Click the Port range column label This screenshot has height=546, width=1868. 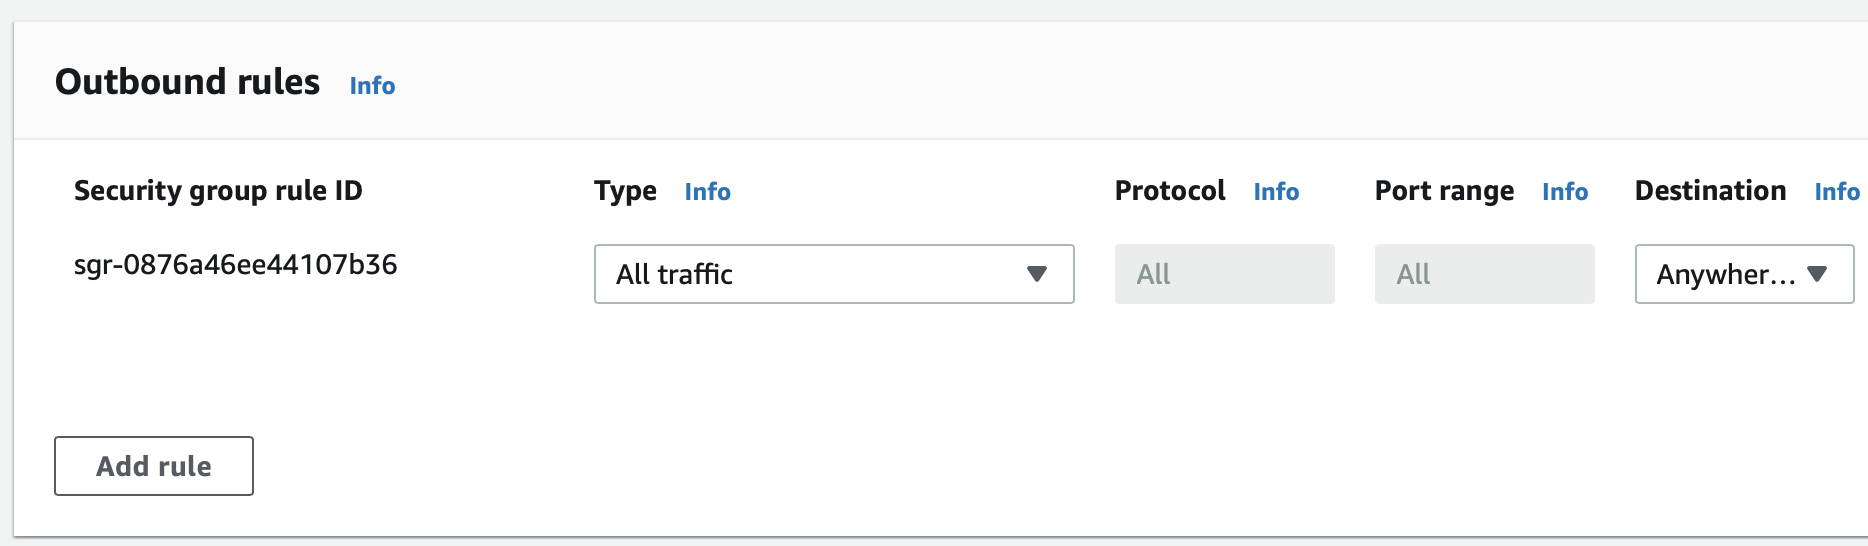coord(1444,191)
